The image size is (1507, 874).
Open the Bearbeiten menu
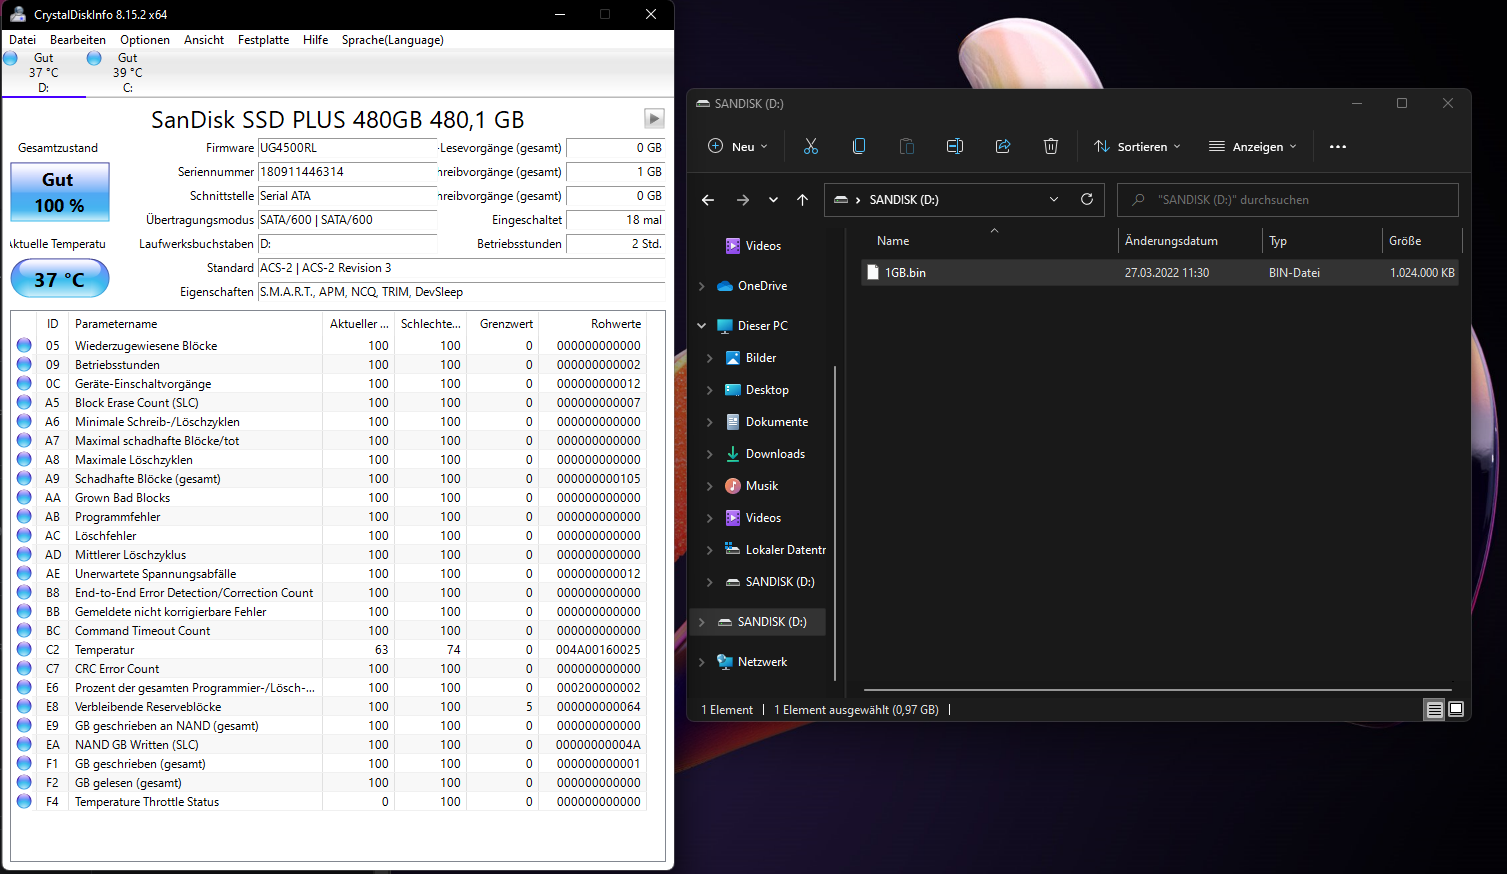[x=78, y=40]
